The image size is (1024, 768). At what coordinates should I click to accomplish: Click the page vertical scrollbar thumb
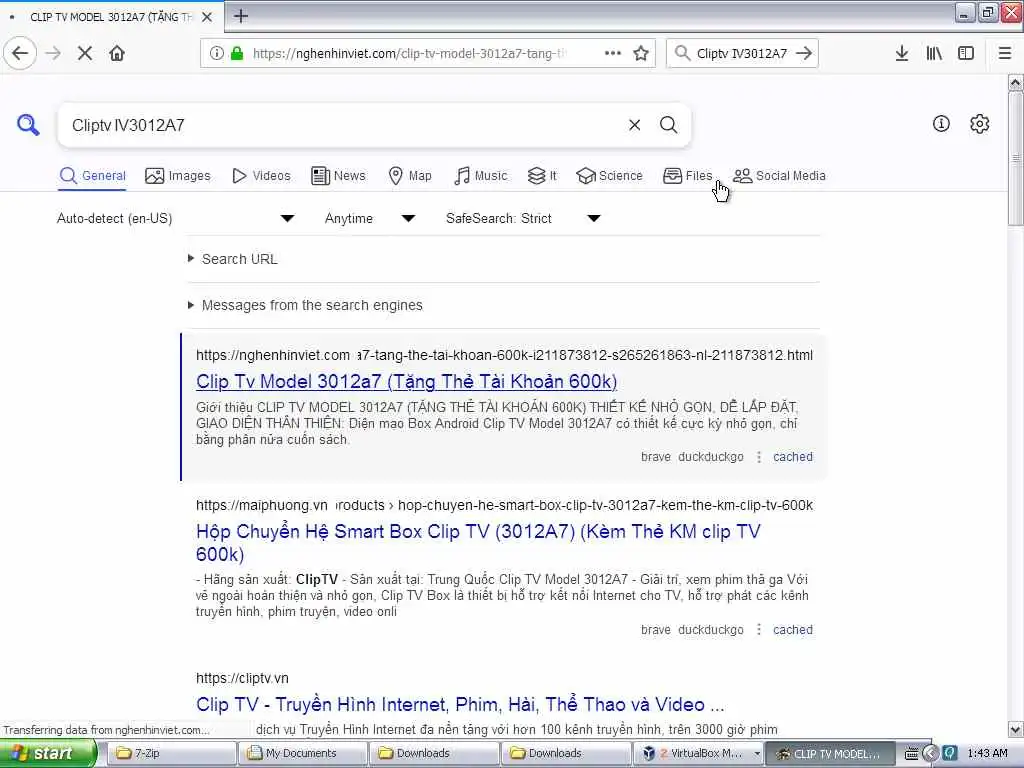pos(1016,158)
